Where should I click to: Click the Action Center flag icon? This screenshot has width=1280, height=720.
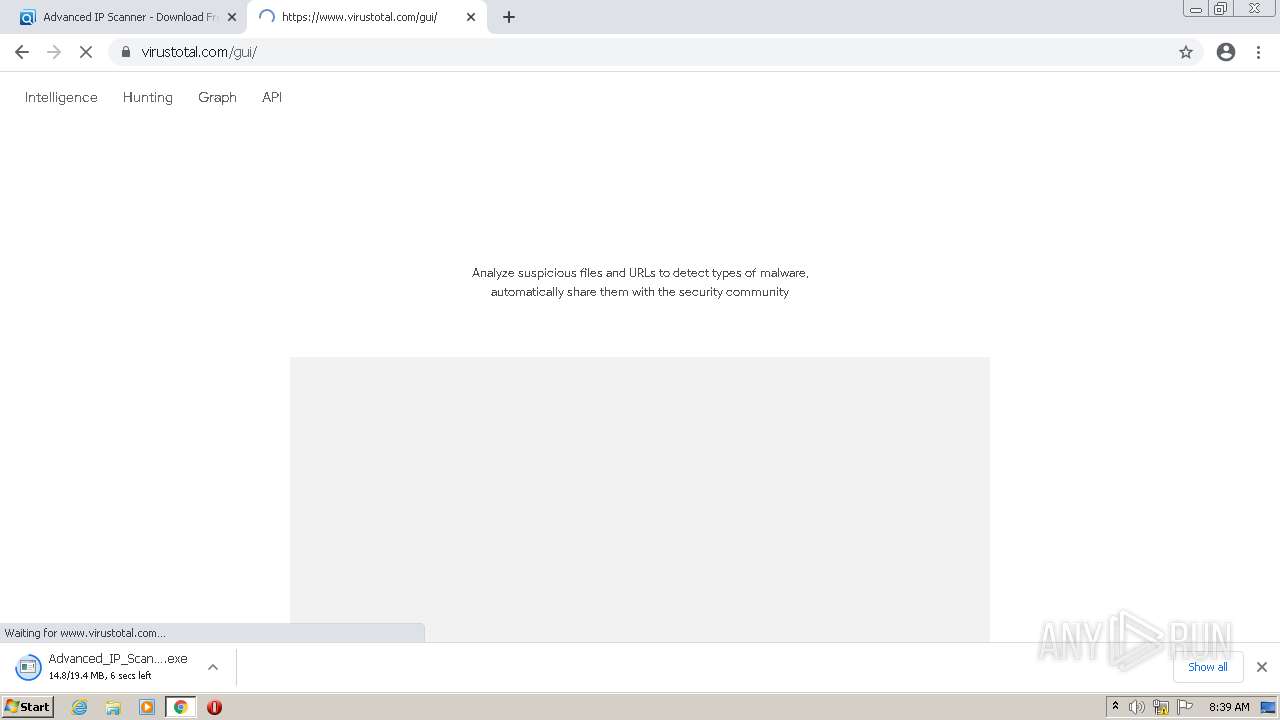coord(1185,707)
